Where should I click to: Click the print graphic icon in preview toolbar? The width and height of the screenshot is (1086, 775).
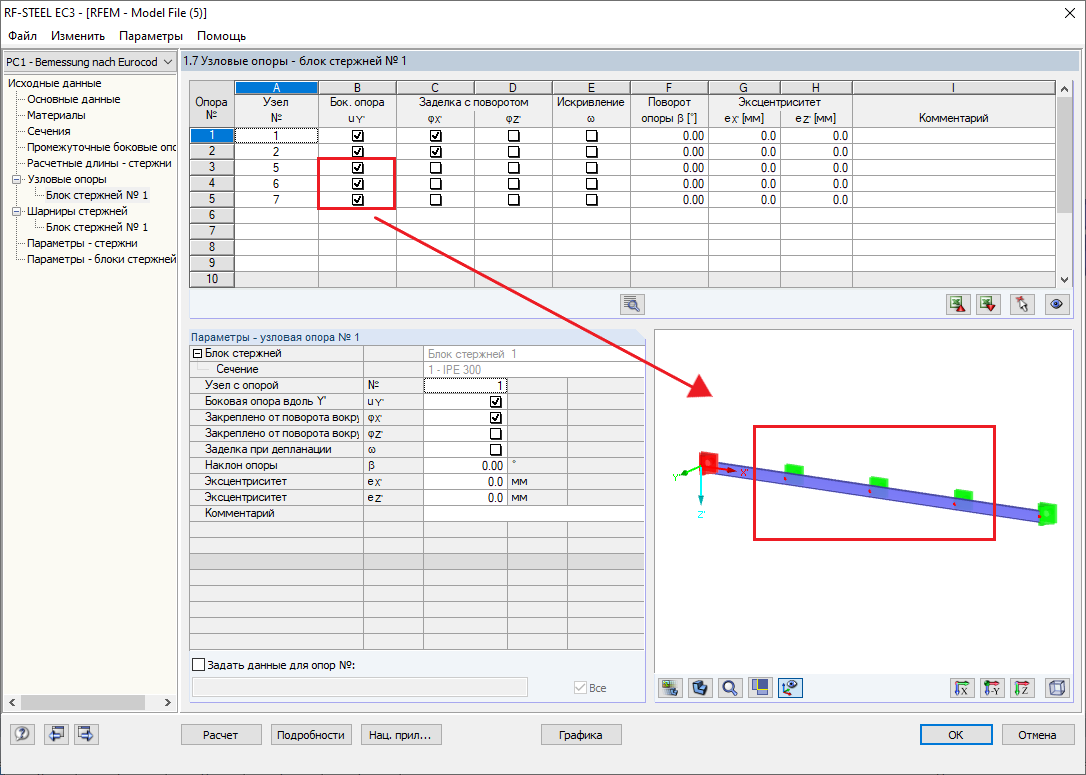pyautogui.click(x=670, y=688)
